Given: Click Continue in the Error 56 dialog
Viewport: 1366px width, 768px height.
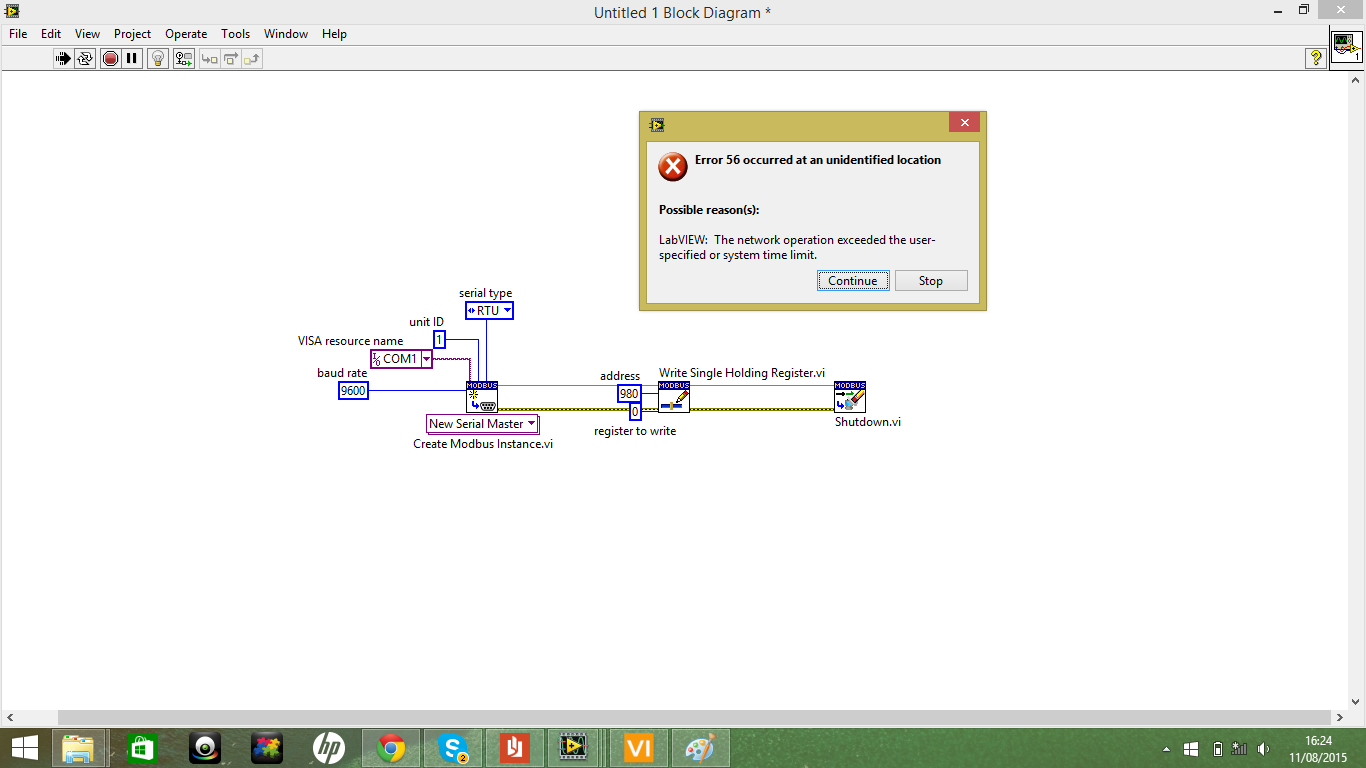Looking at the screenshot, I should pos(853,281).
